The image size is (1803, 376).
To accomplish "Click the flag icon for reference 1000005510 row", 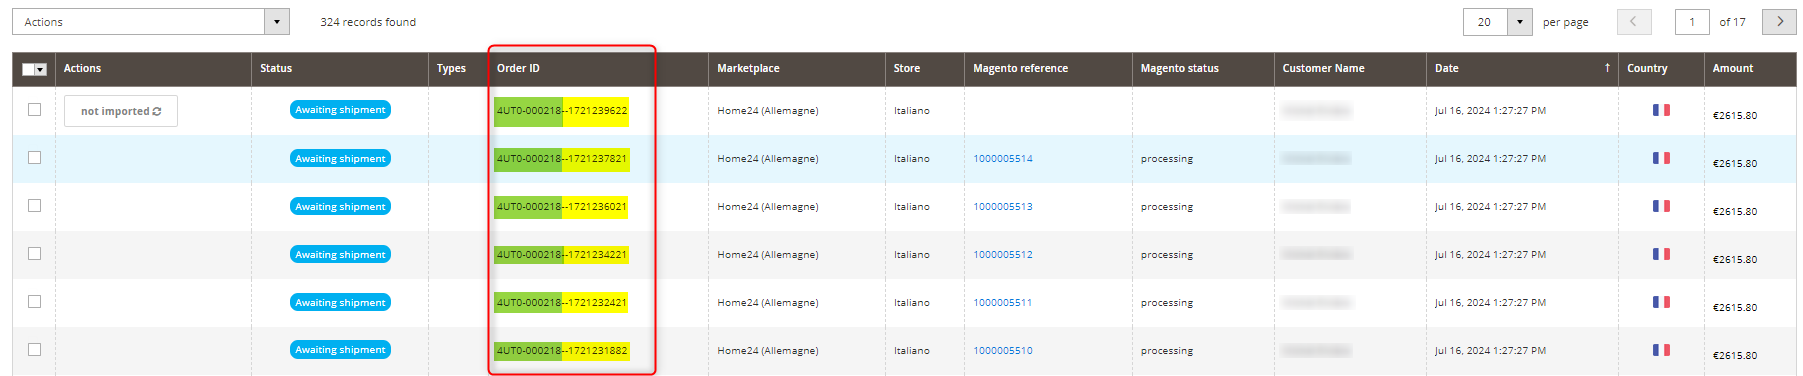I will pos(1661,350).
